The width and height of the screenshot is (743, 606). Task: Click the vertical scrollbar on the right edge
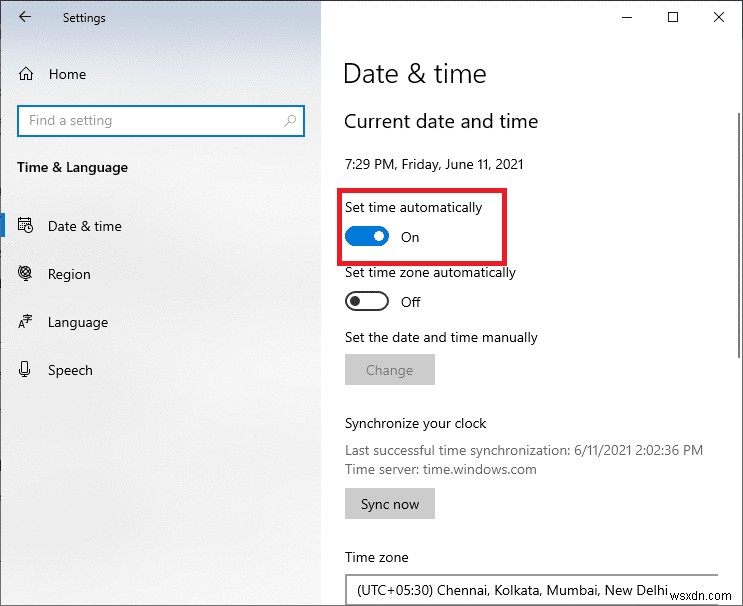click(x=739, y=235)
